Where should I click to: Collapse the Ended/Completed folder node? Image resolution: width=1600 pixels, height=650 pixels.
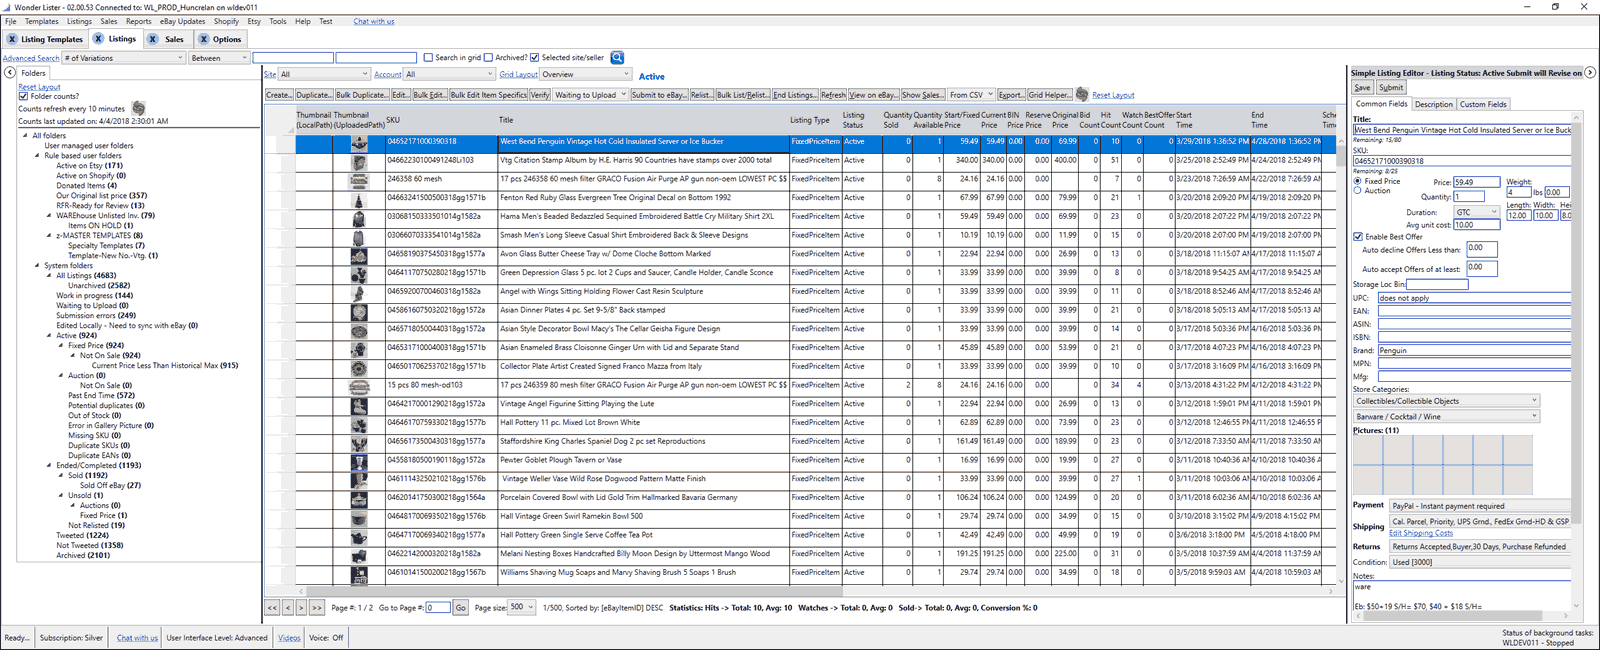(x=50, y=465)
